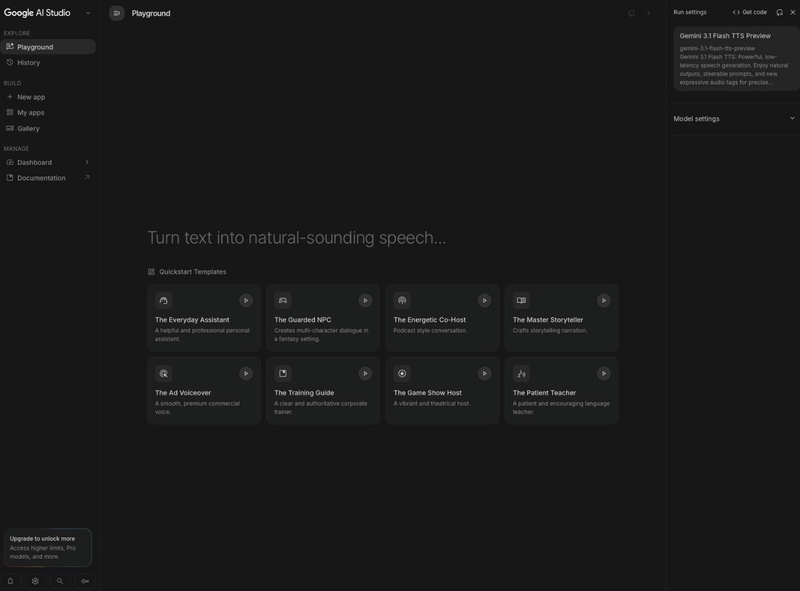
Task: Click the Google AI Studio logo
Action: [37, 13]
